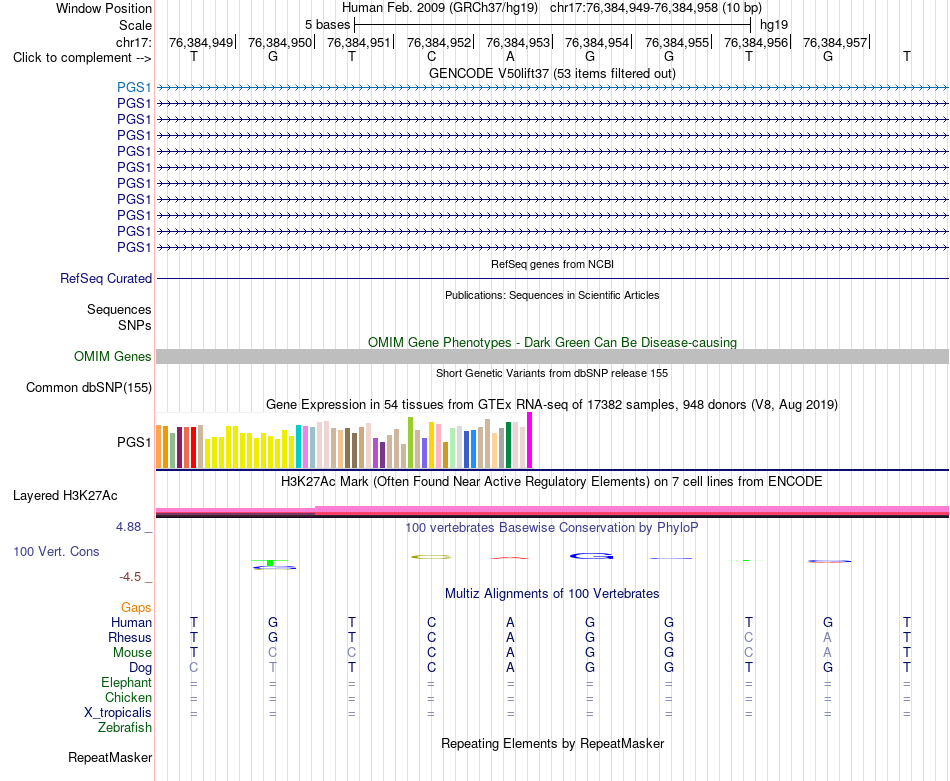Open '100 vertebrates Basewise Conservation by PhyloP' title
The width and height of the screenshot is (950, 781).
coord(552,528)
